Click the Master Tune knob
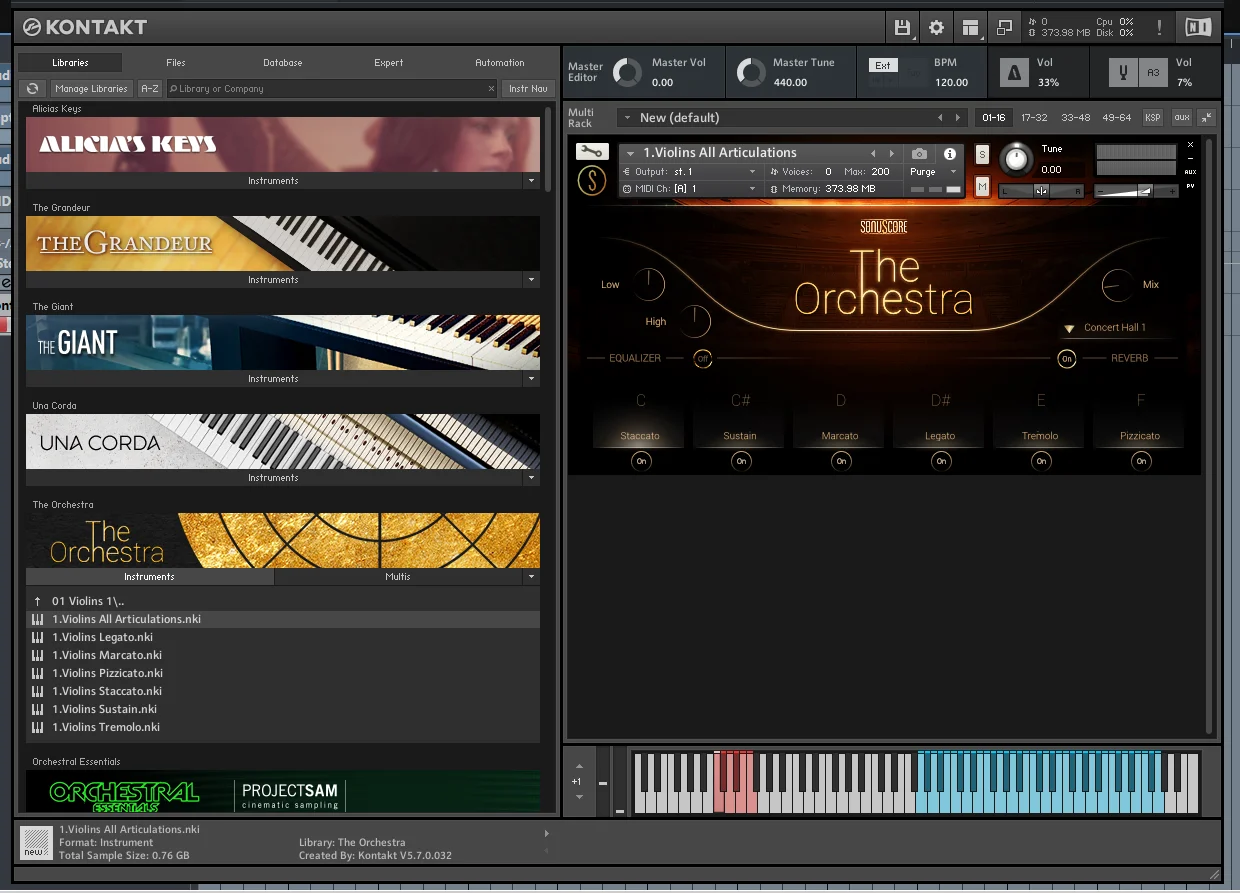The width and height of the screenshot is (1240, 893). tap(751, 73)
